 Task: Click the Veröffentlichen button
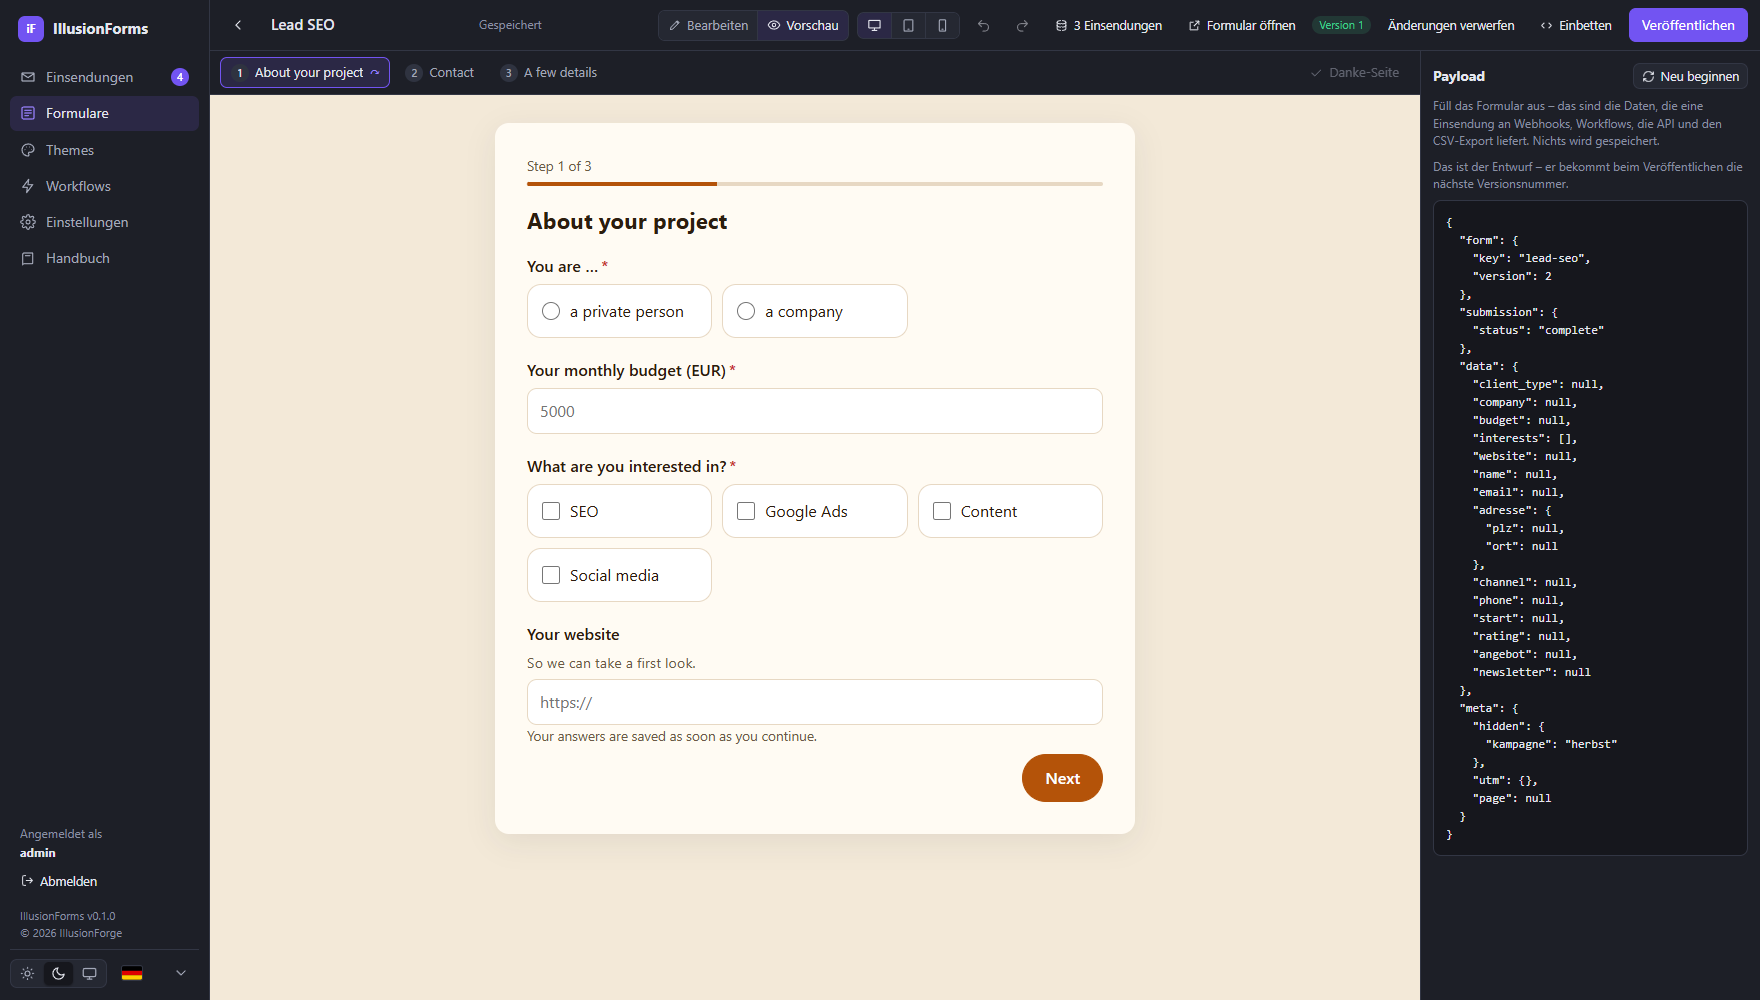1688,25
